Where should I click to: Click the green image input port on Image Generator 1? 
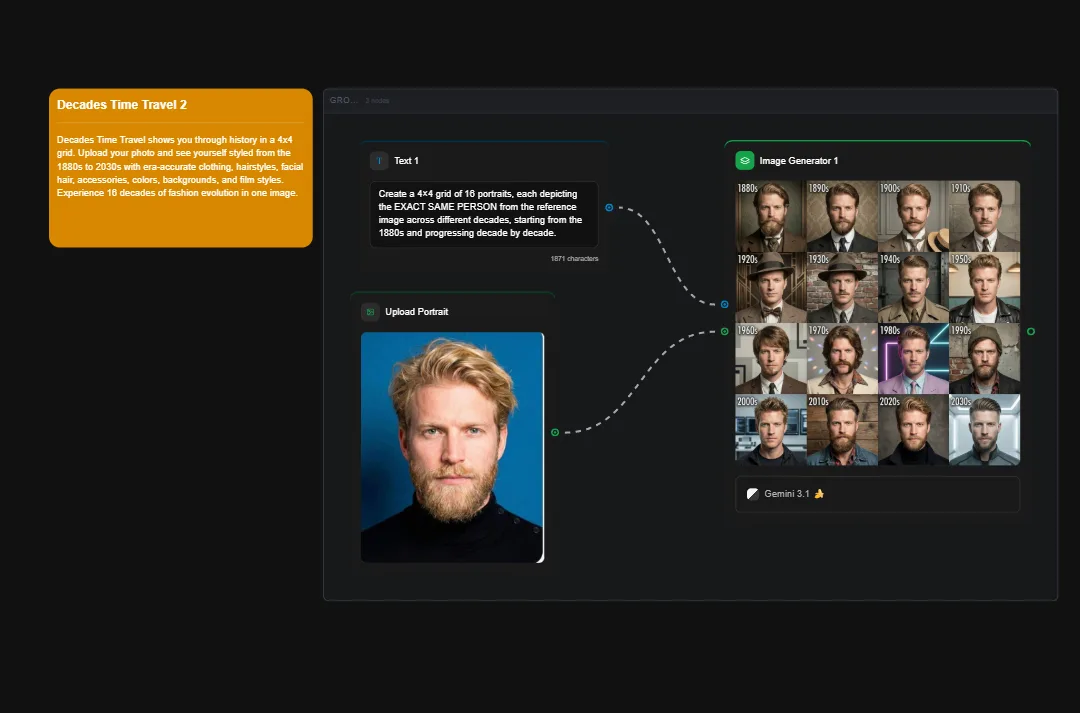(724, 331)
